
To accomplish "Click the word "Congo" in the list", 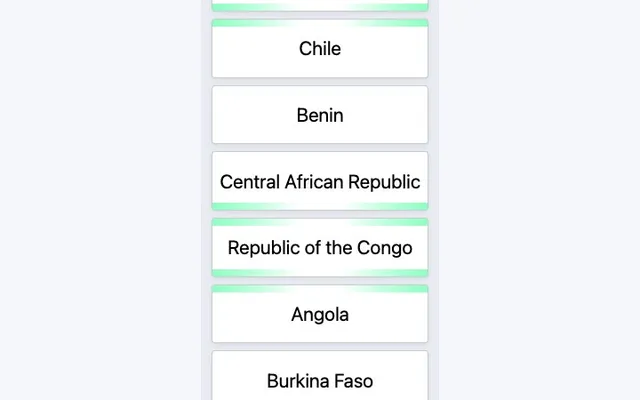I will click(384, 248).
